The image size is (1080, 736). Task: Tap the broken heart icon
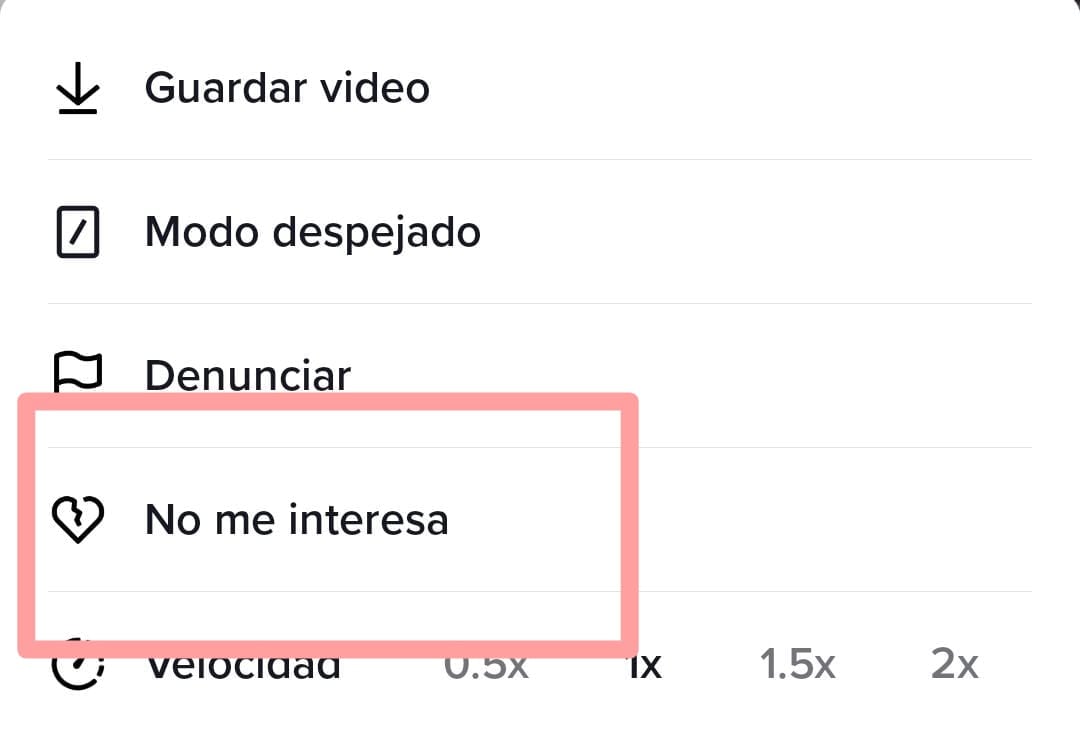(77, 520)
